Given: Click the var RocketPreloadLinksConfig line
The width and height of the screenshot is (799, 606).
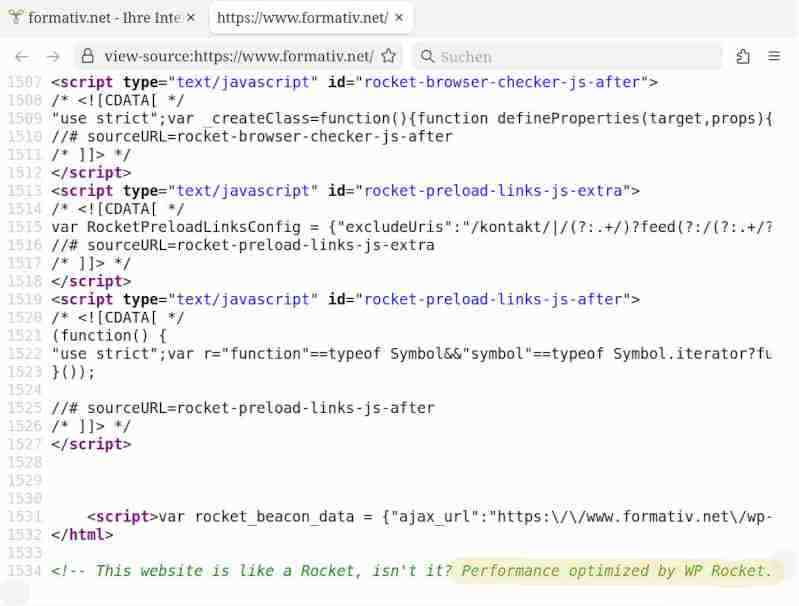Looking at the screenshot, I should (412, 227).
